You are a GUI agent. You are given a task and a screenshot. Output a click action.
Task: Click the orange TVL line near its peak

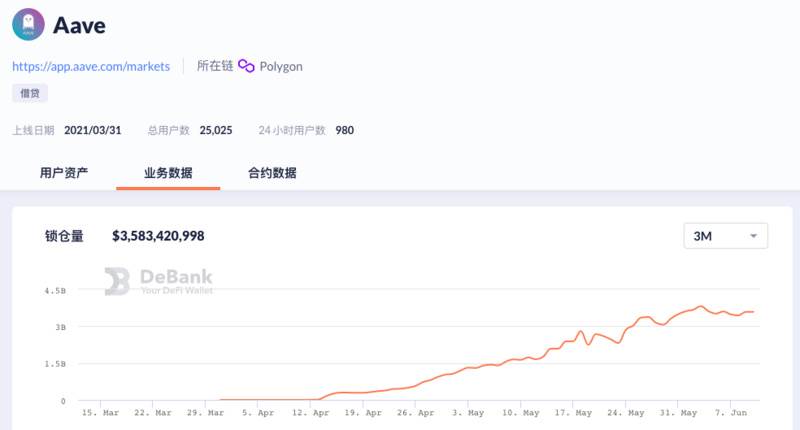pos(701,307)
